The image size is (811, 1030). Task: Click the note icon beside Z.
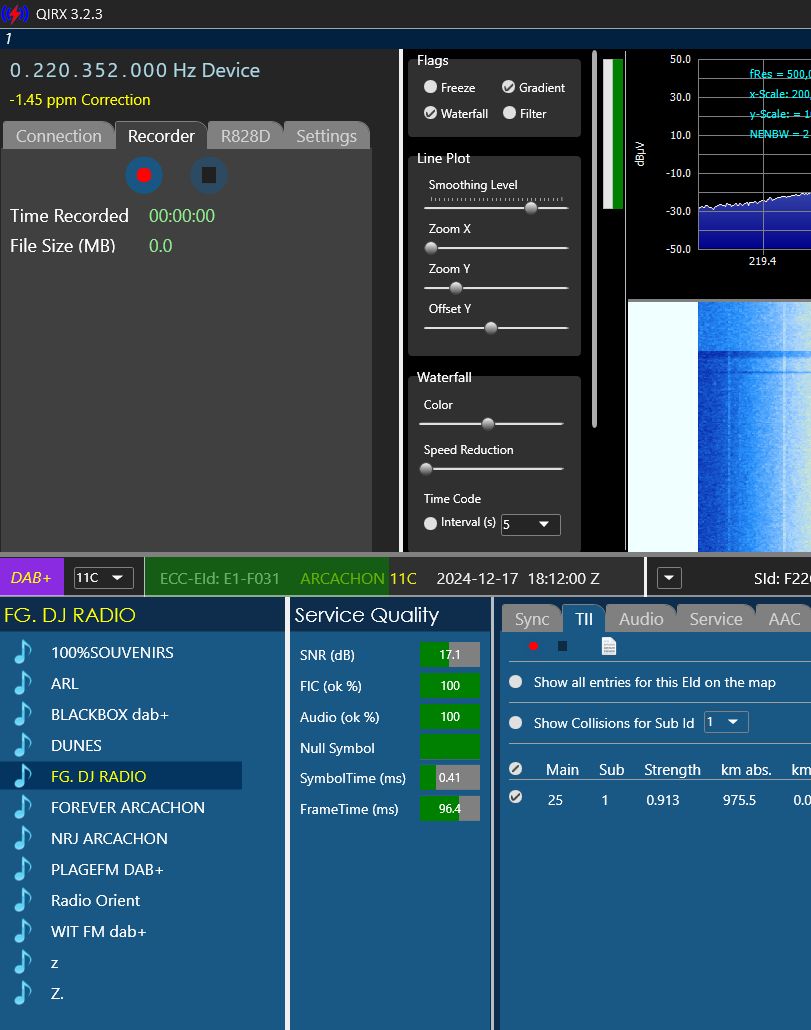pos(23,993)
